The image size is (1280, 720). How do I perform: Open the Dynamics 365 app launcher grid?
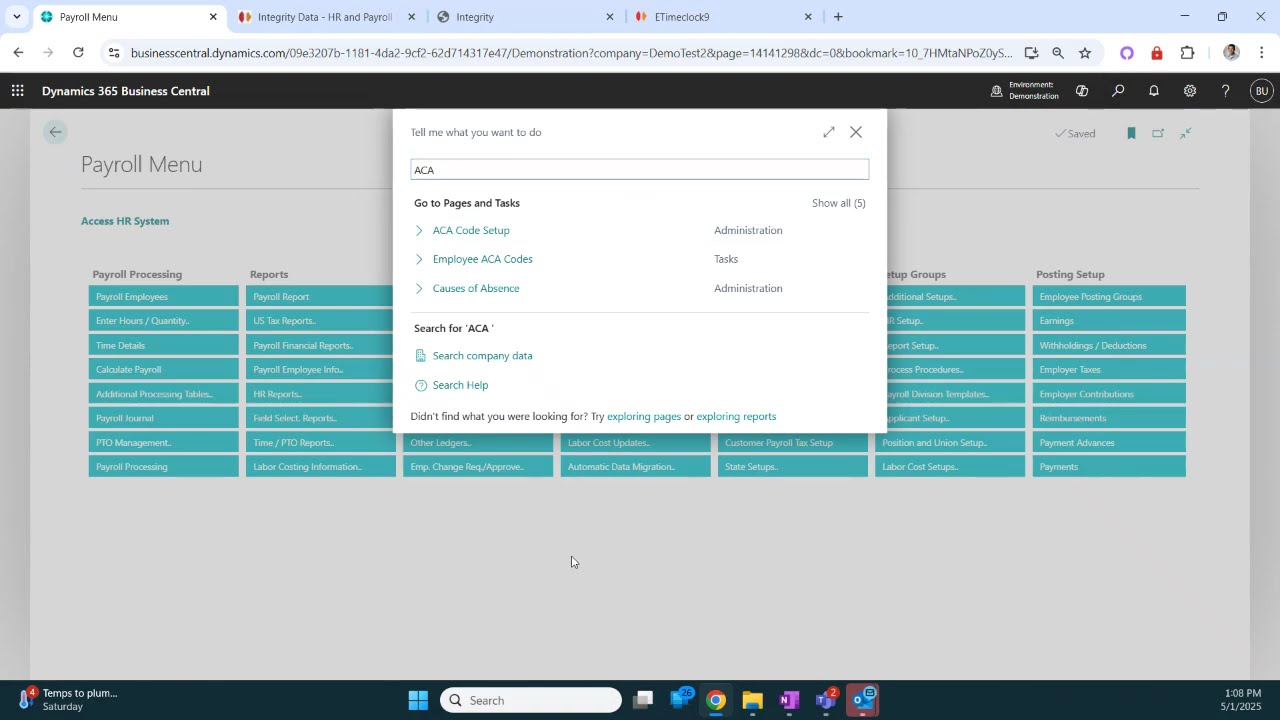[17, 91]
